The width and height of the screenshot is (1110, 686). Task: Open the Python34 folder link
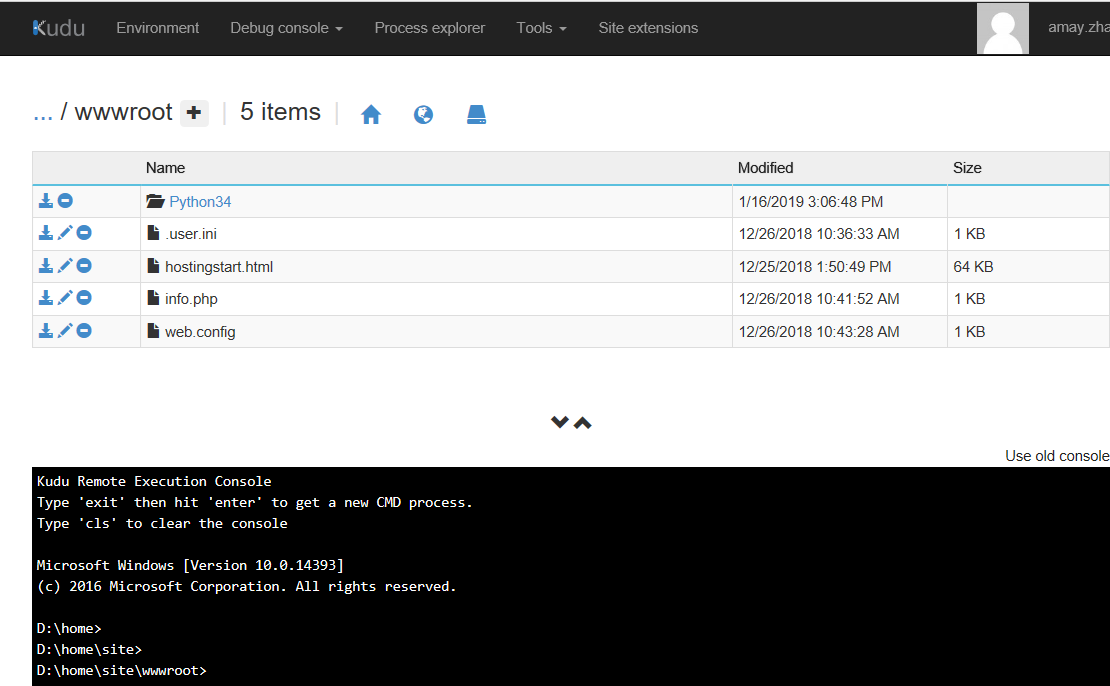(x=200, y=202)
